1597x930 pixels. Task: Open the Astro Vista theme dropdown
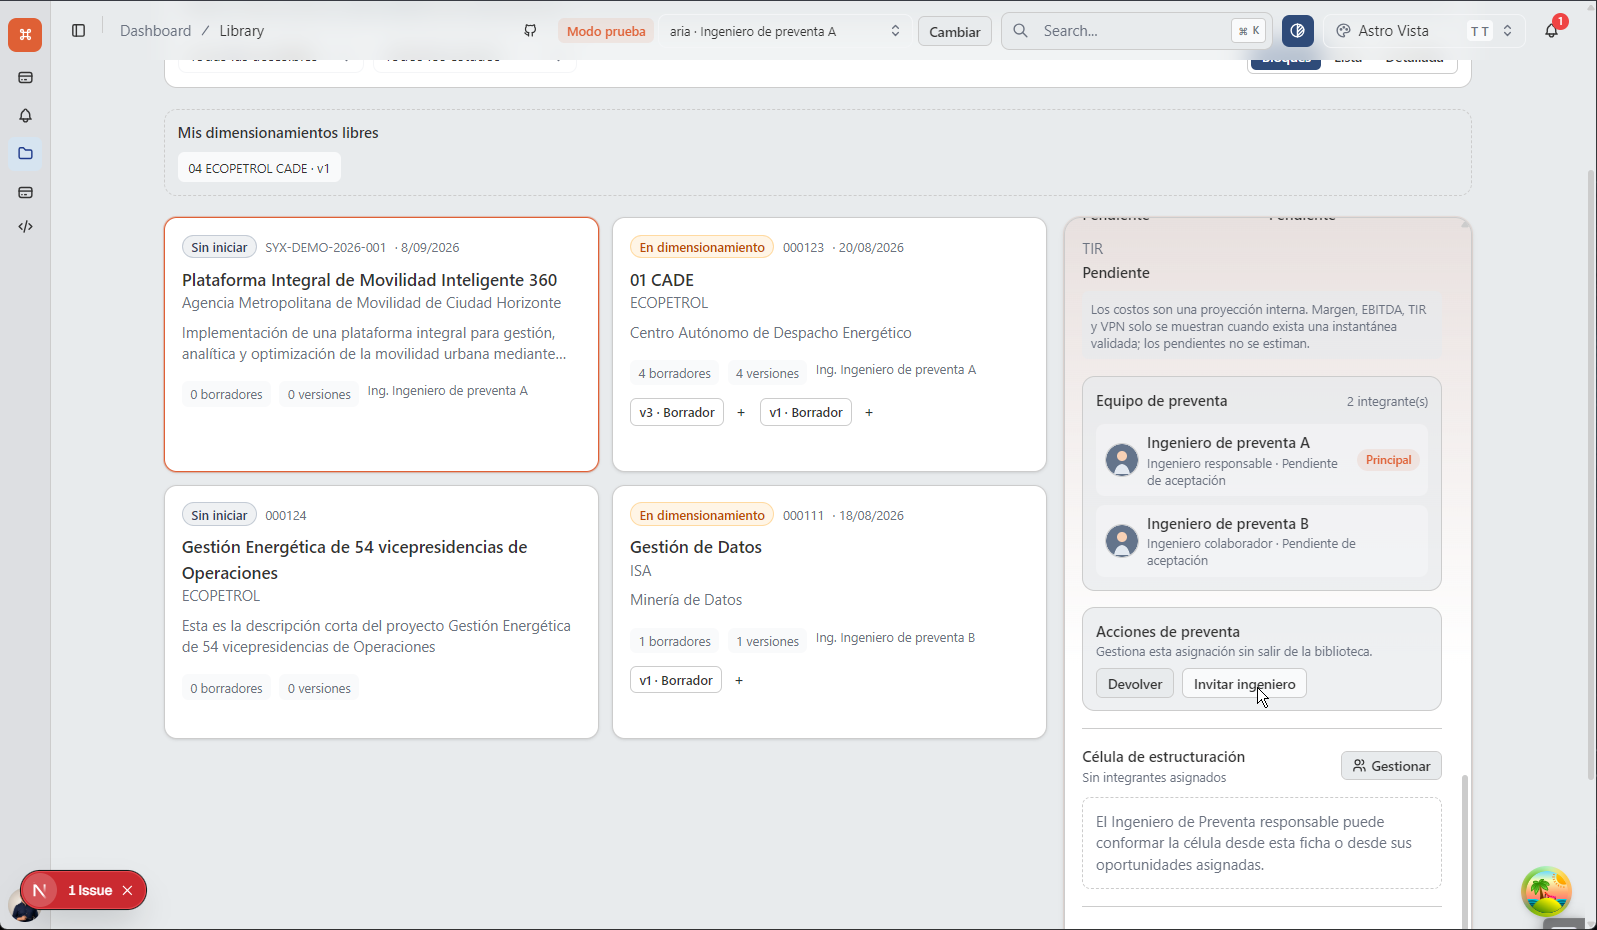(1425, 31)
